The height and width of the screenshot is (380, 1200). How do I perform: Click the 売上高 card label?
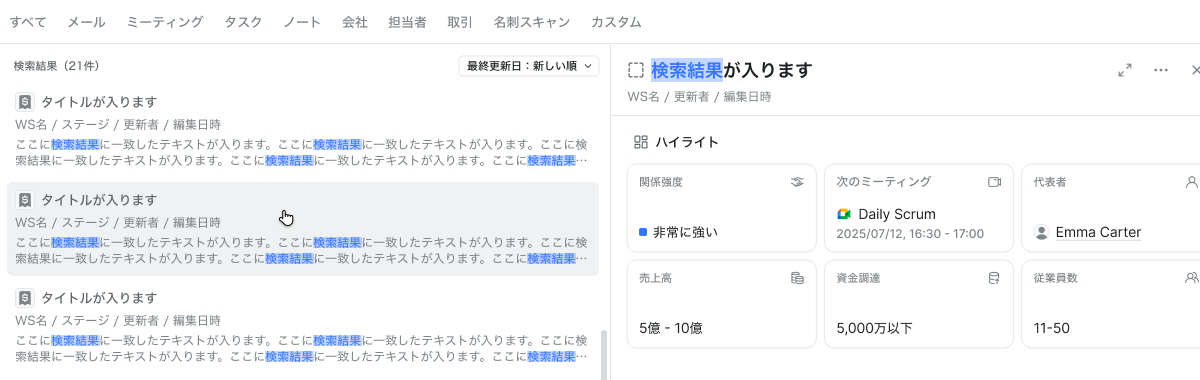point(655,278)
